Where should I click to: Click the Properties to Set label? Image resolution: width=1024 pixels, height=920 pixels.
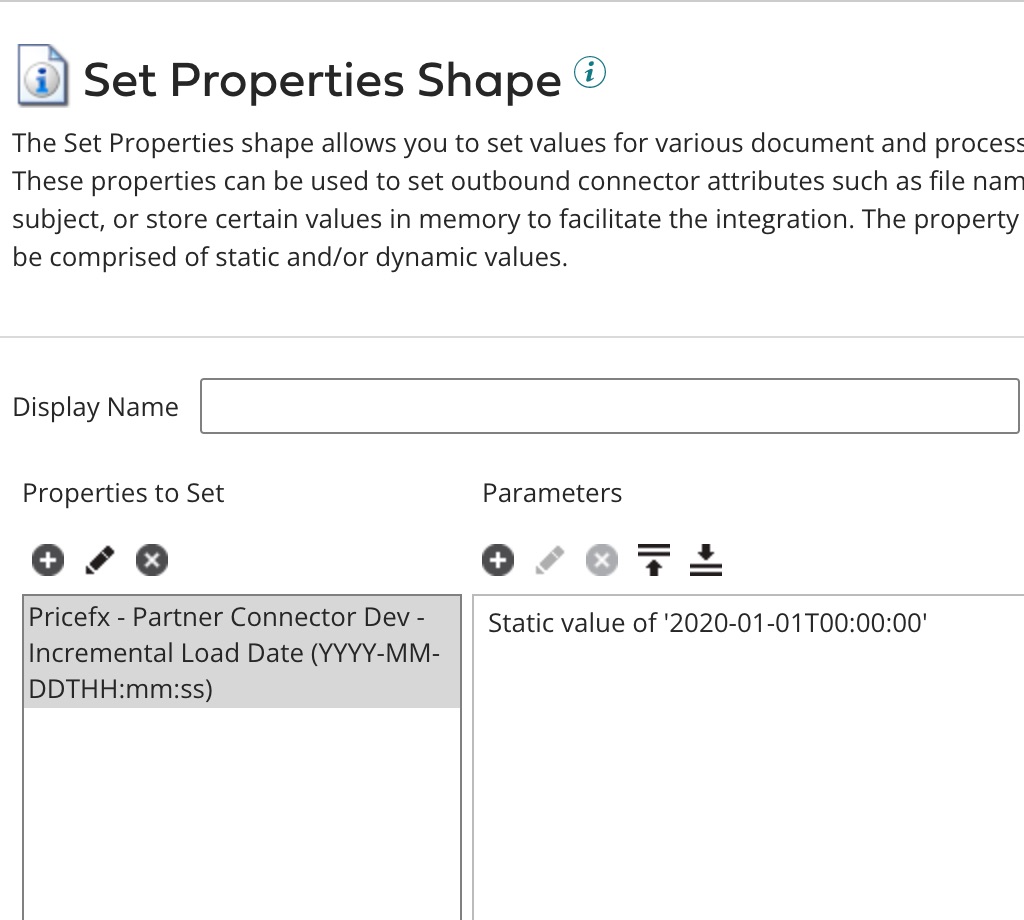click(123, 493)
